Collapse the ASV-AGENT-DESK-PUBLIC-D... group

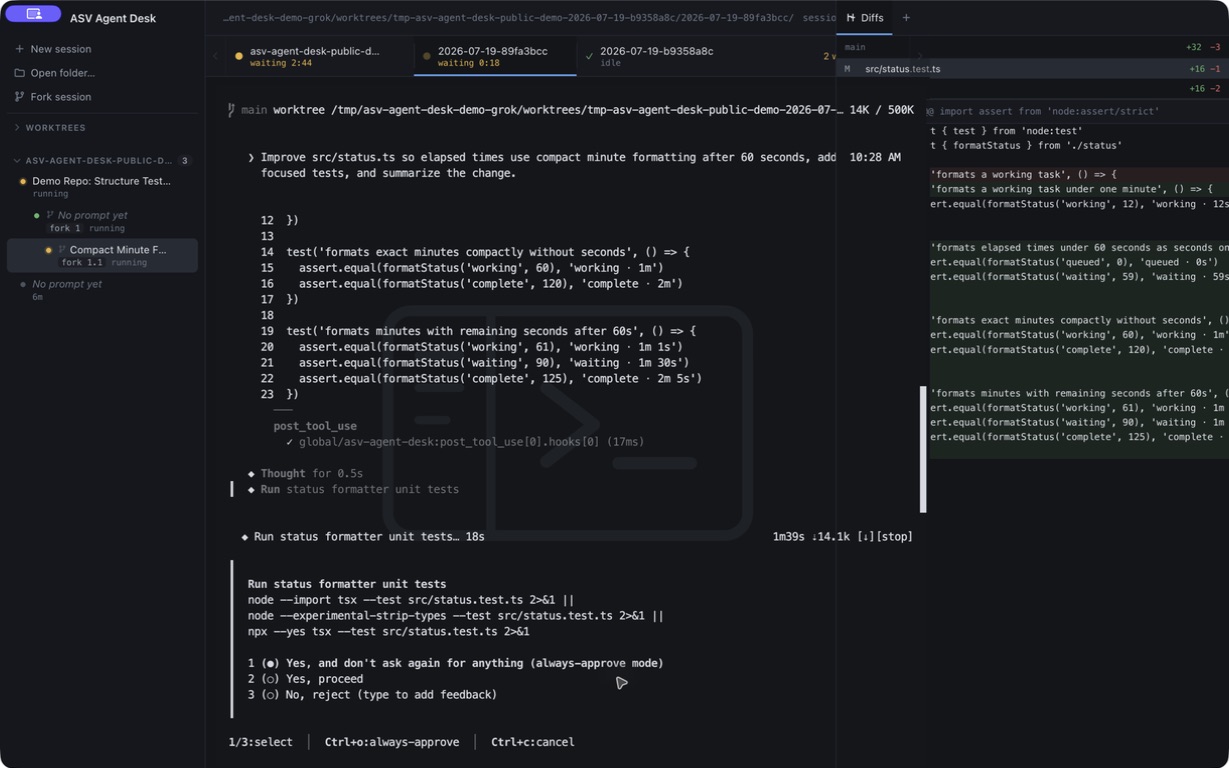(x=98, y=160)
